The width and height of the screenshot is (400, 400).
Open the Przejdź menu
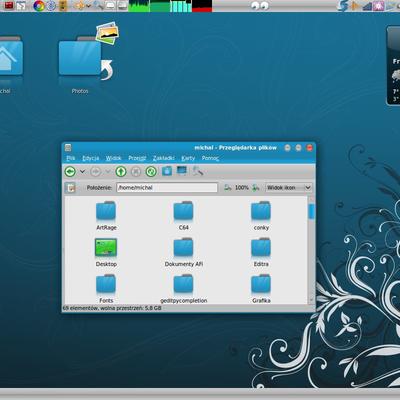137,158
